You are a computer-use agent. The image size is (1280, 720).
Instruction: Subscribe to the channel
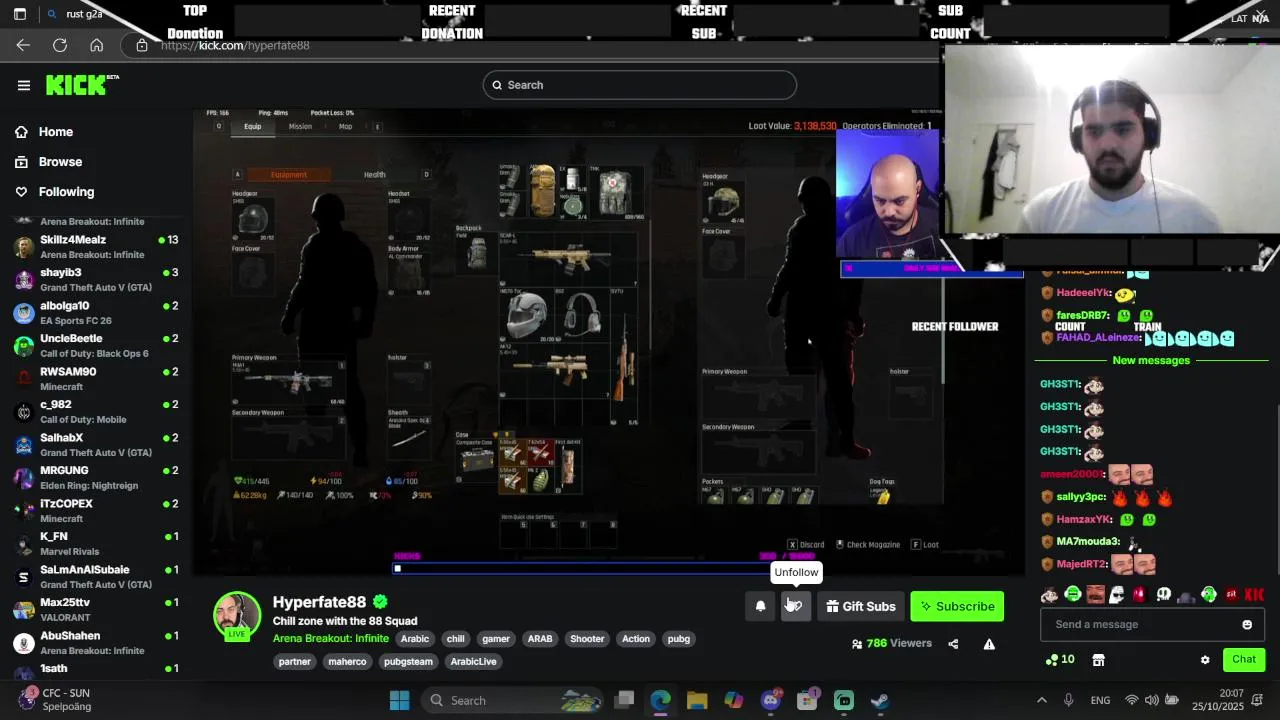[x=957, y=606]
